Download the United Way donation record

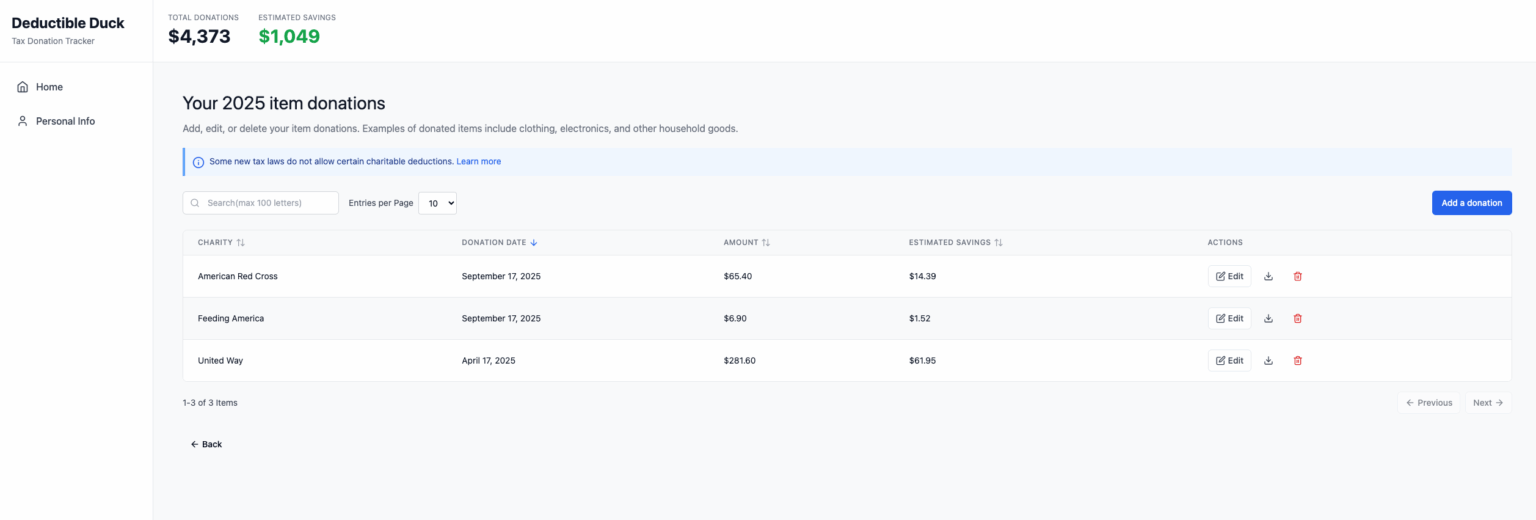[1268, 360]
